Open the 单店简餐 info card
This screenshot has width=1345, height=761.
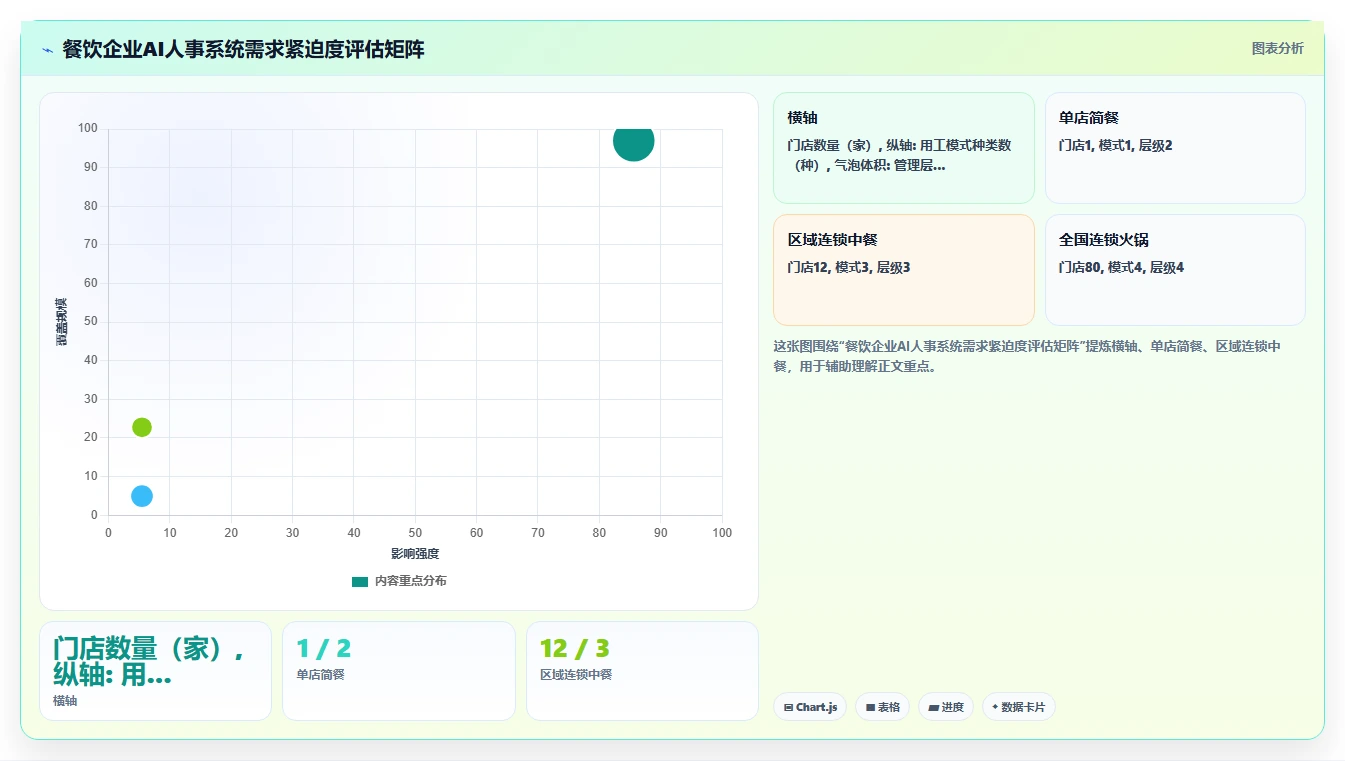(1175, 148)
